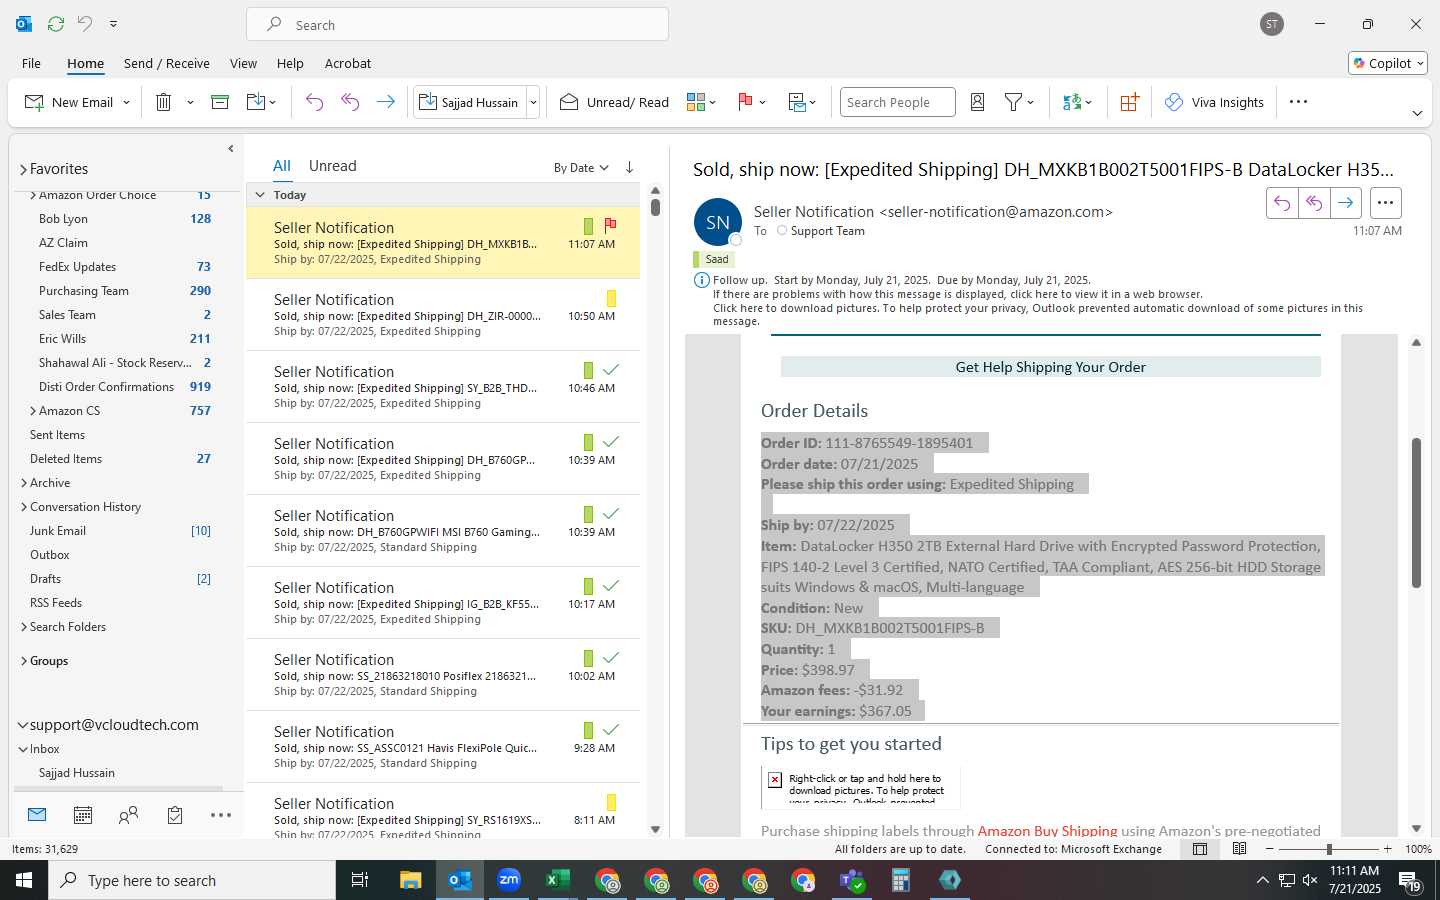Click the Archive icon in ribbon
Screen dimensions: 1440x900
(220, 102)
